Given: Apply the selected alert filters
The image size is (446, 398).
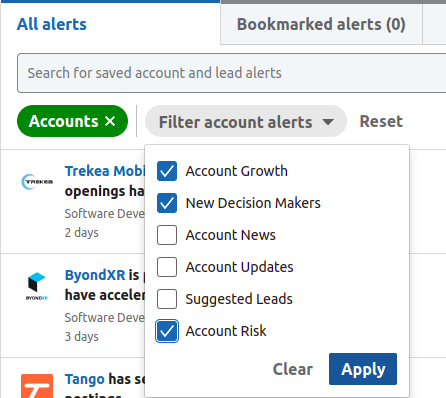Looking at the screenshot, I should pos(363,369).
